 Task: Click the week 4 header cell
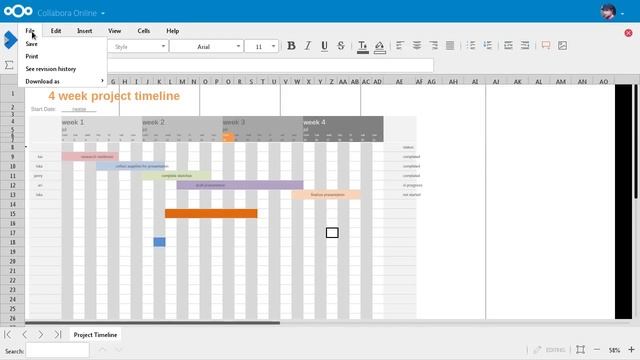[343, 122]
